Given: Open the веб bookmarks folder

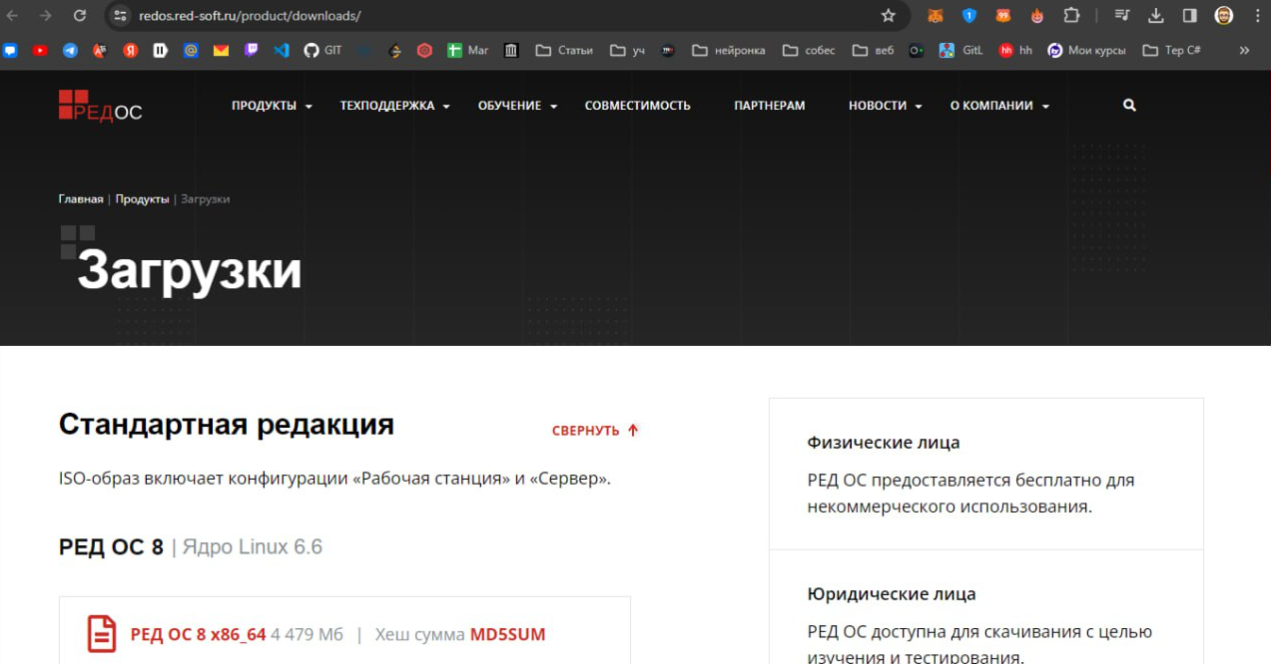Looking at the screenshot, I should point(873,50).
